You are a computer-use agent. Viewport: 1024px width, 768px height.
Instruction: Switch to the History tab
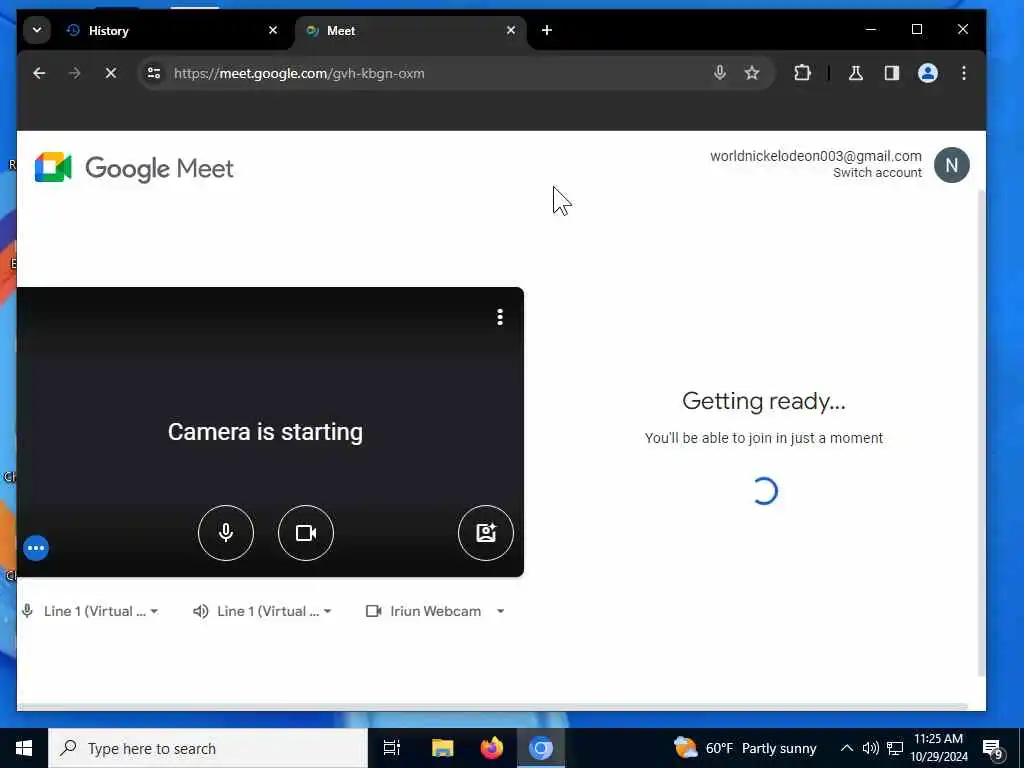tap(171, 31)
